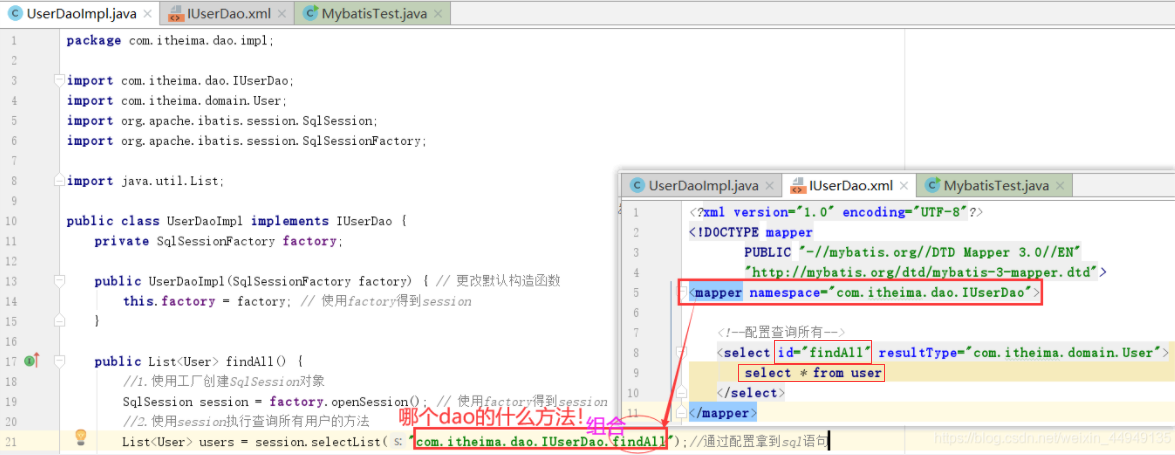The width and height of the screenshot is (1175, 455).
Task: Click the closing fold marker at line 15
Action: pos(60,322)
